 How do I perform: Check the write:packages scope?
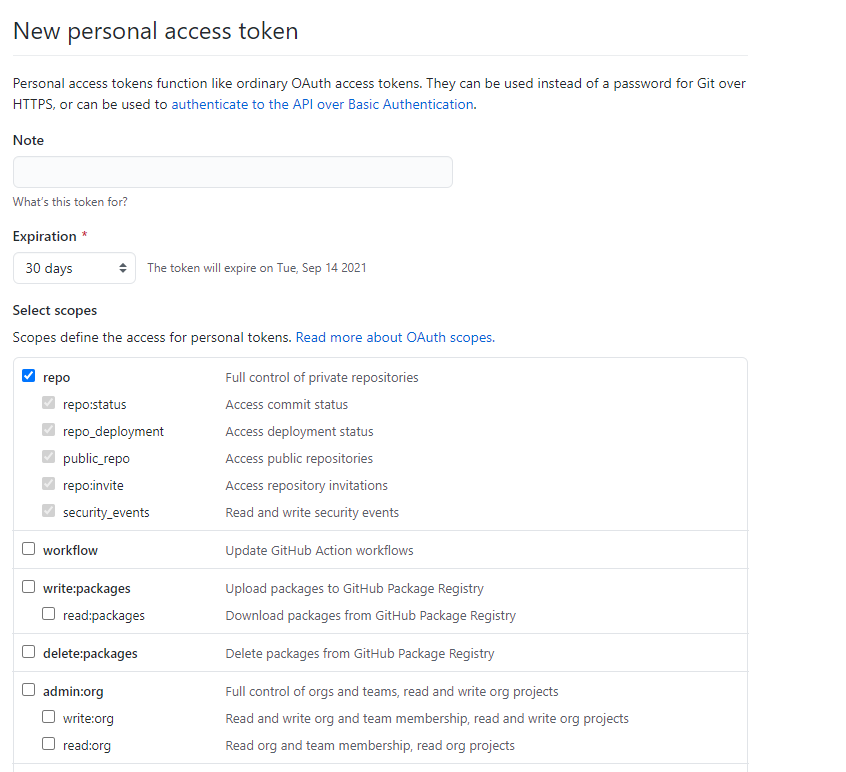point(28,587)
